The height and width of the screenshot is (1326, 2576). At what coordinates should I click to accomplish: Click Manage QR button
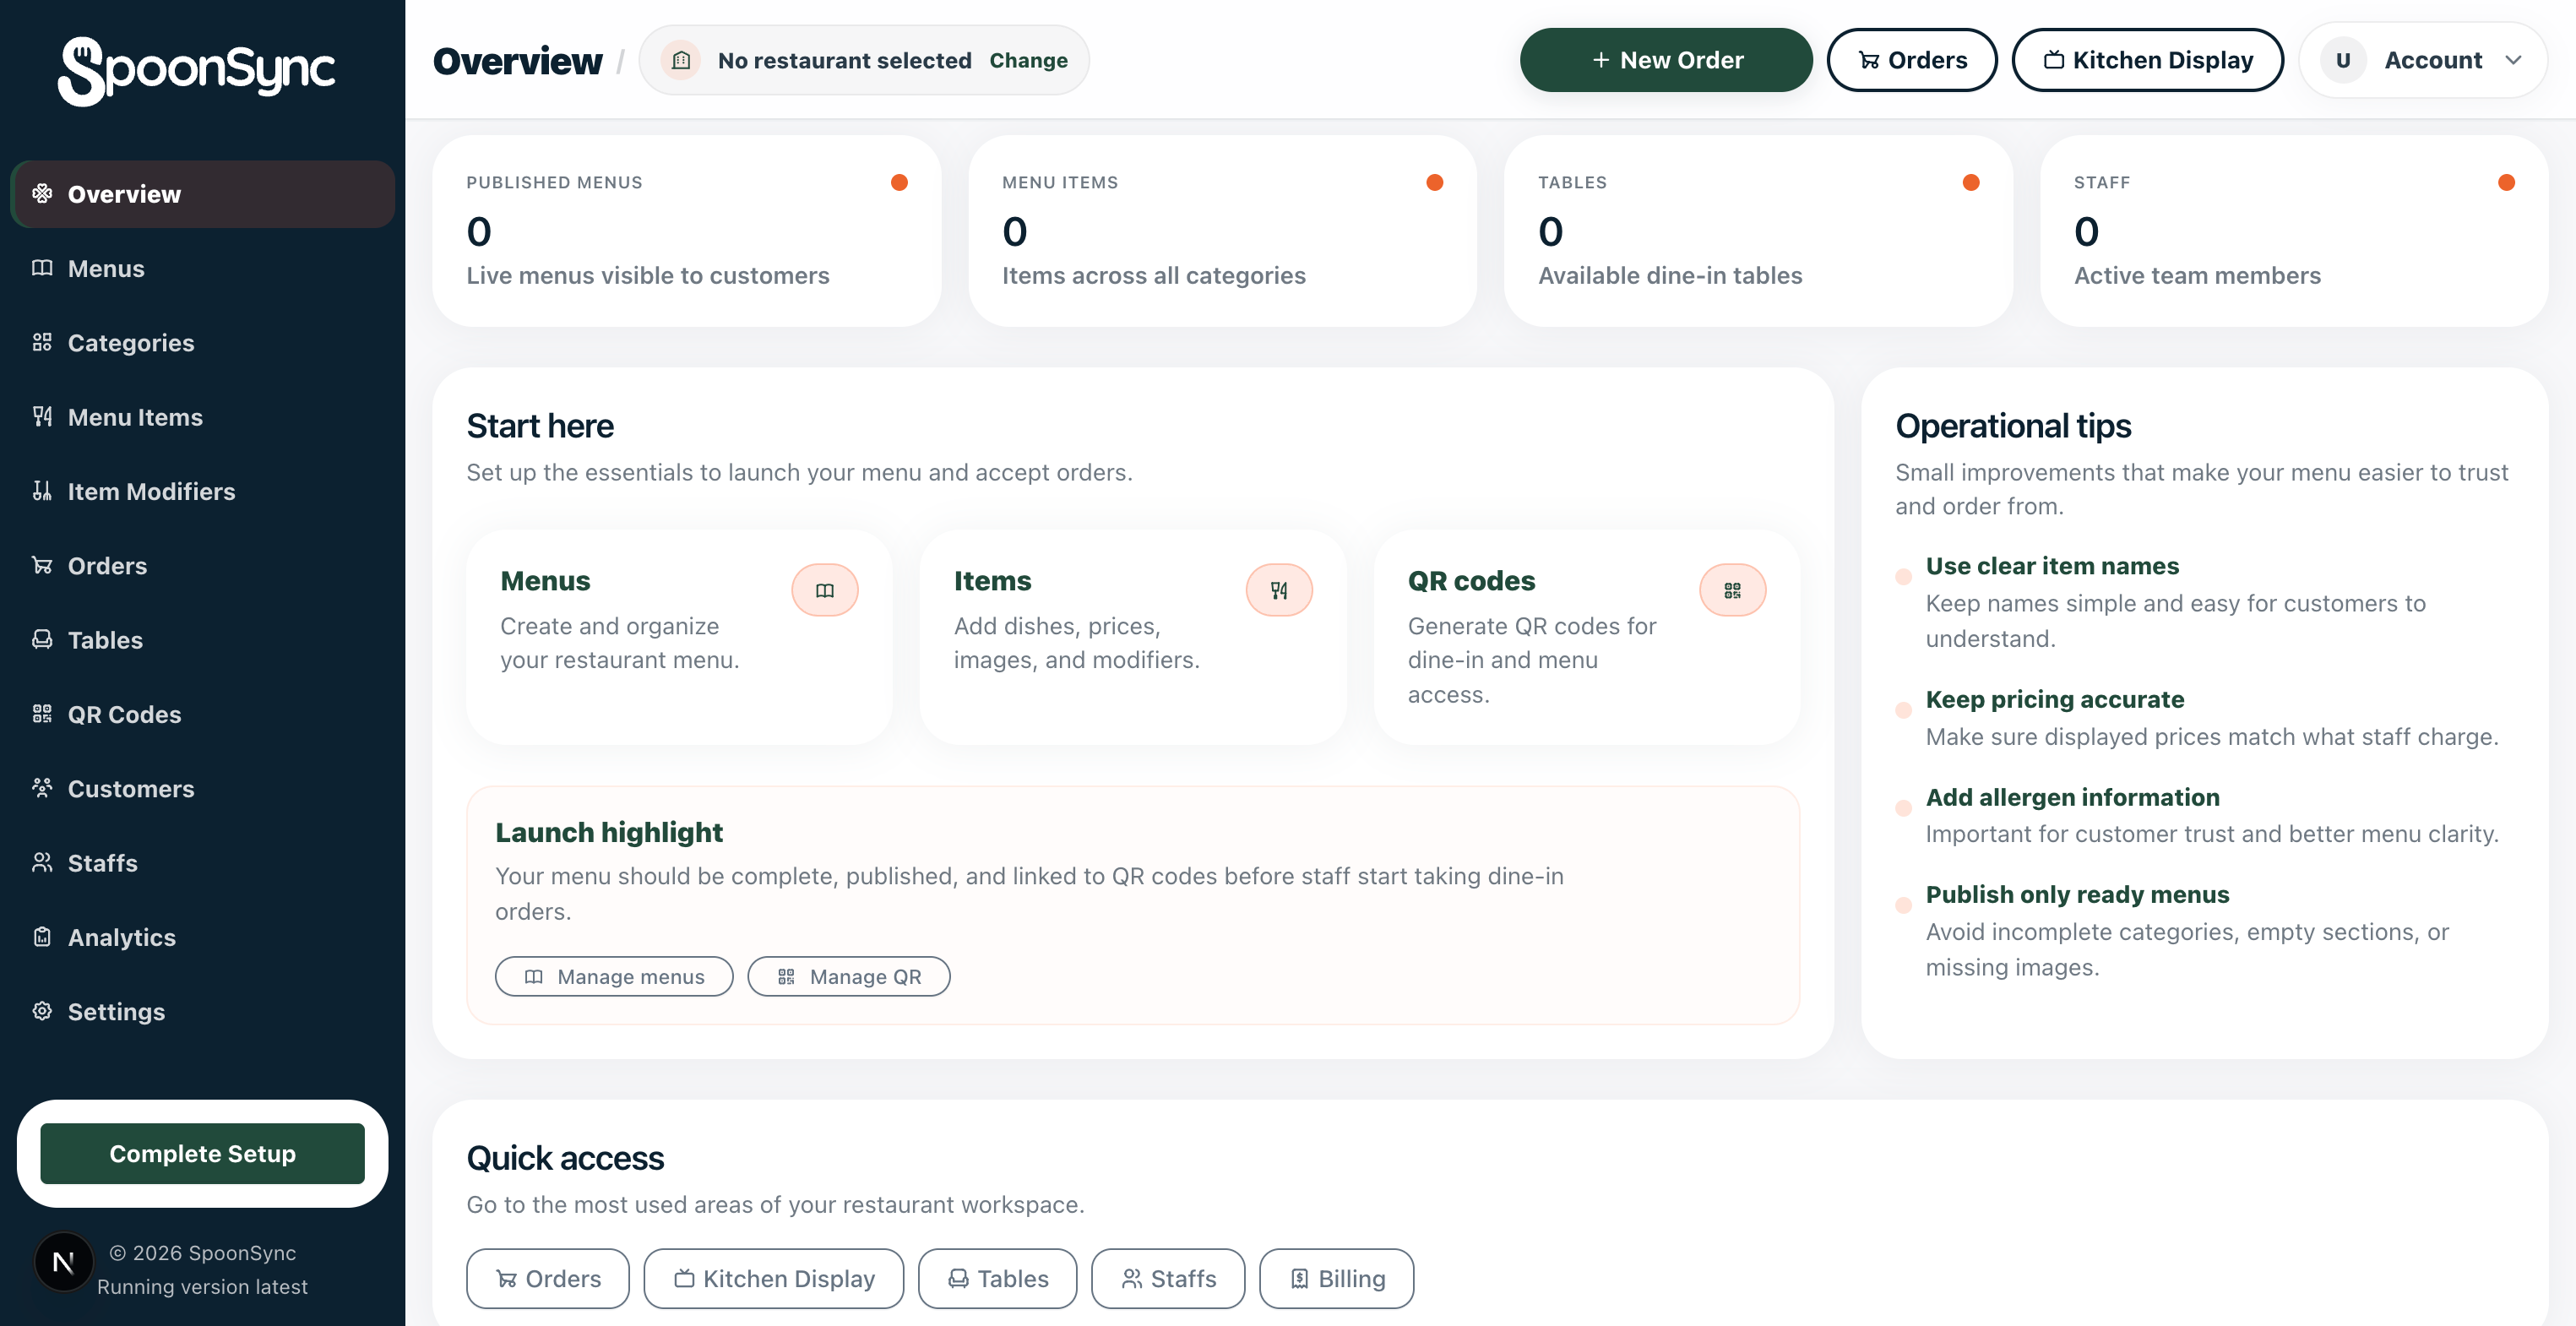[x=849, y=976]
